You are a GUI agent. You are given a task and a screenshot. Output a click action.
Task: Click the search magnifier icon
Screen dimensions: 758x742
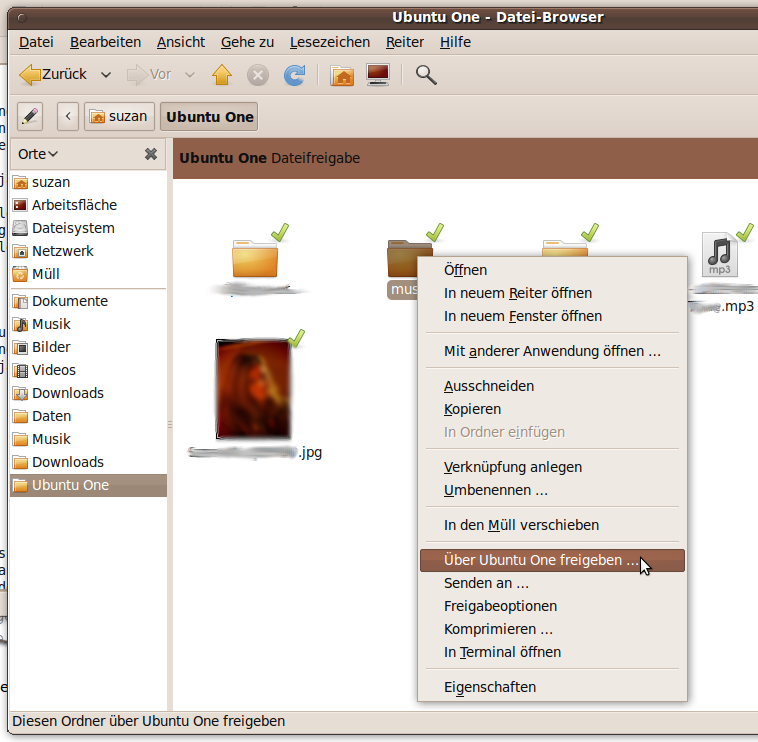[426, 75]
